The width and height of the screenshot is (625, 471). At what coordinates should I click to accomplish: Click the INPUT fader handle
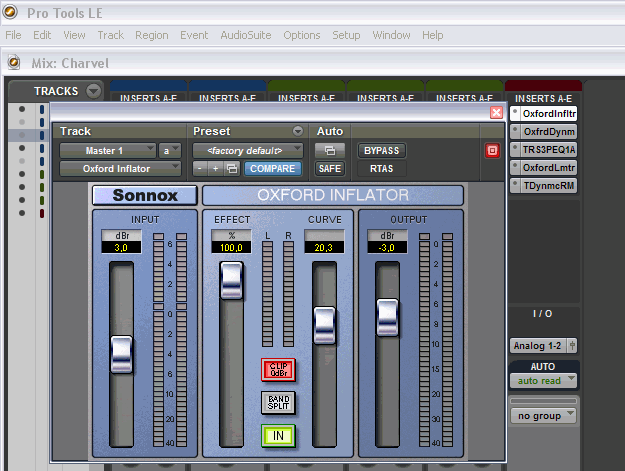pyautogui.click(x=121, y=354)
